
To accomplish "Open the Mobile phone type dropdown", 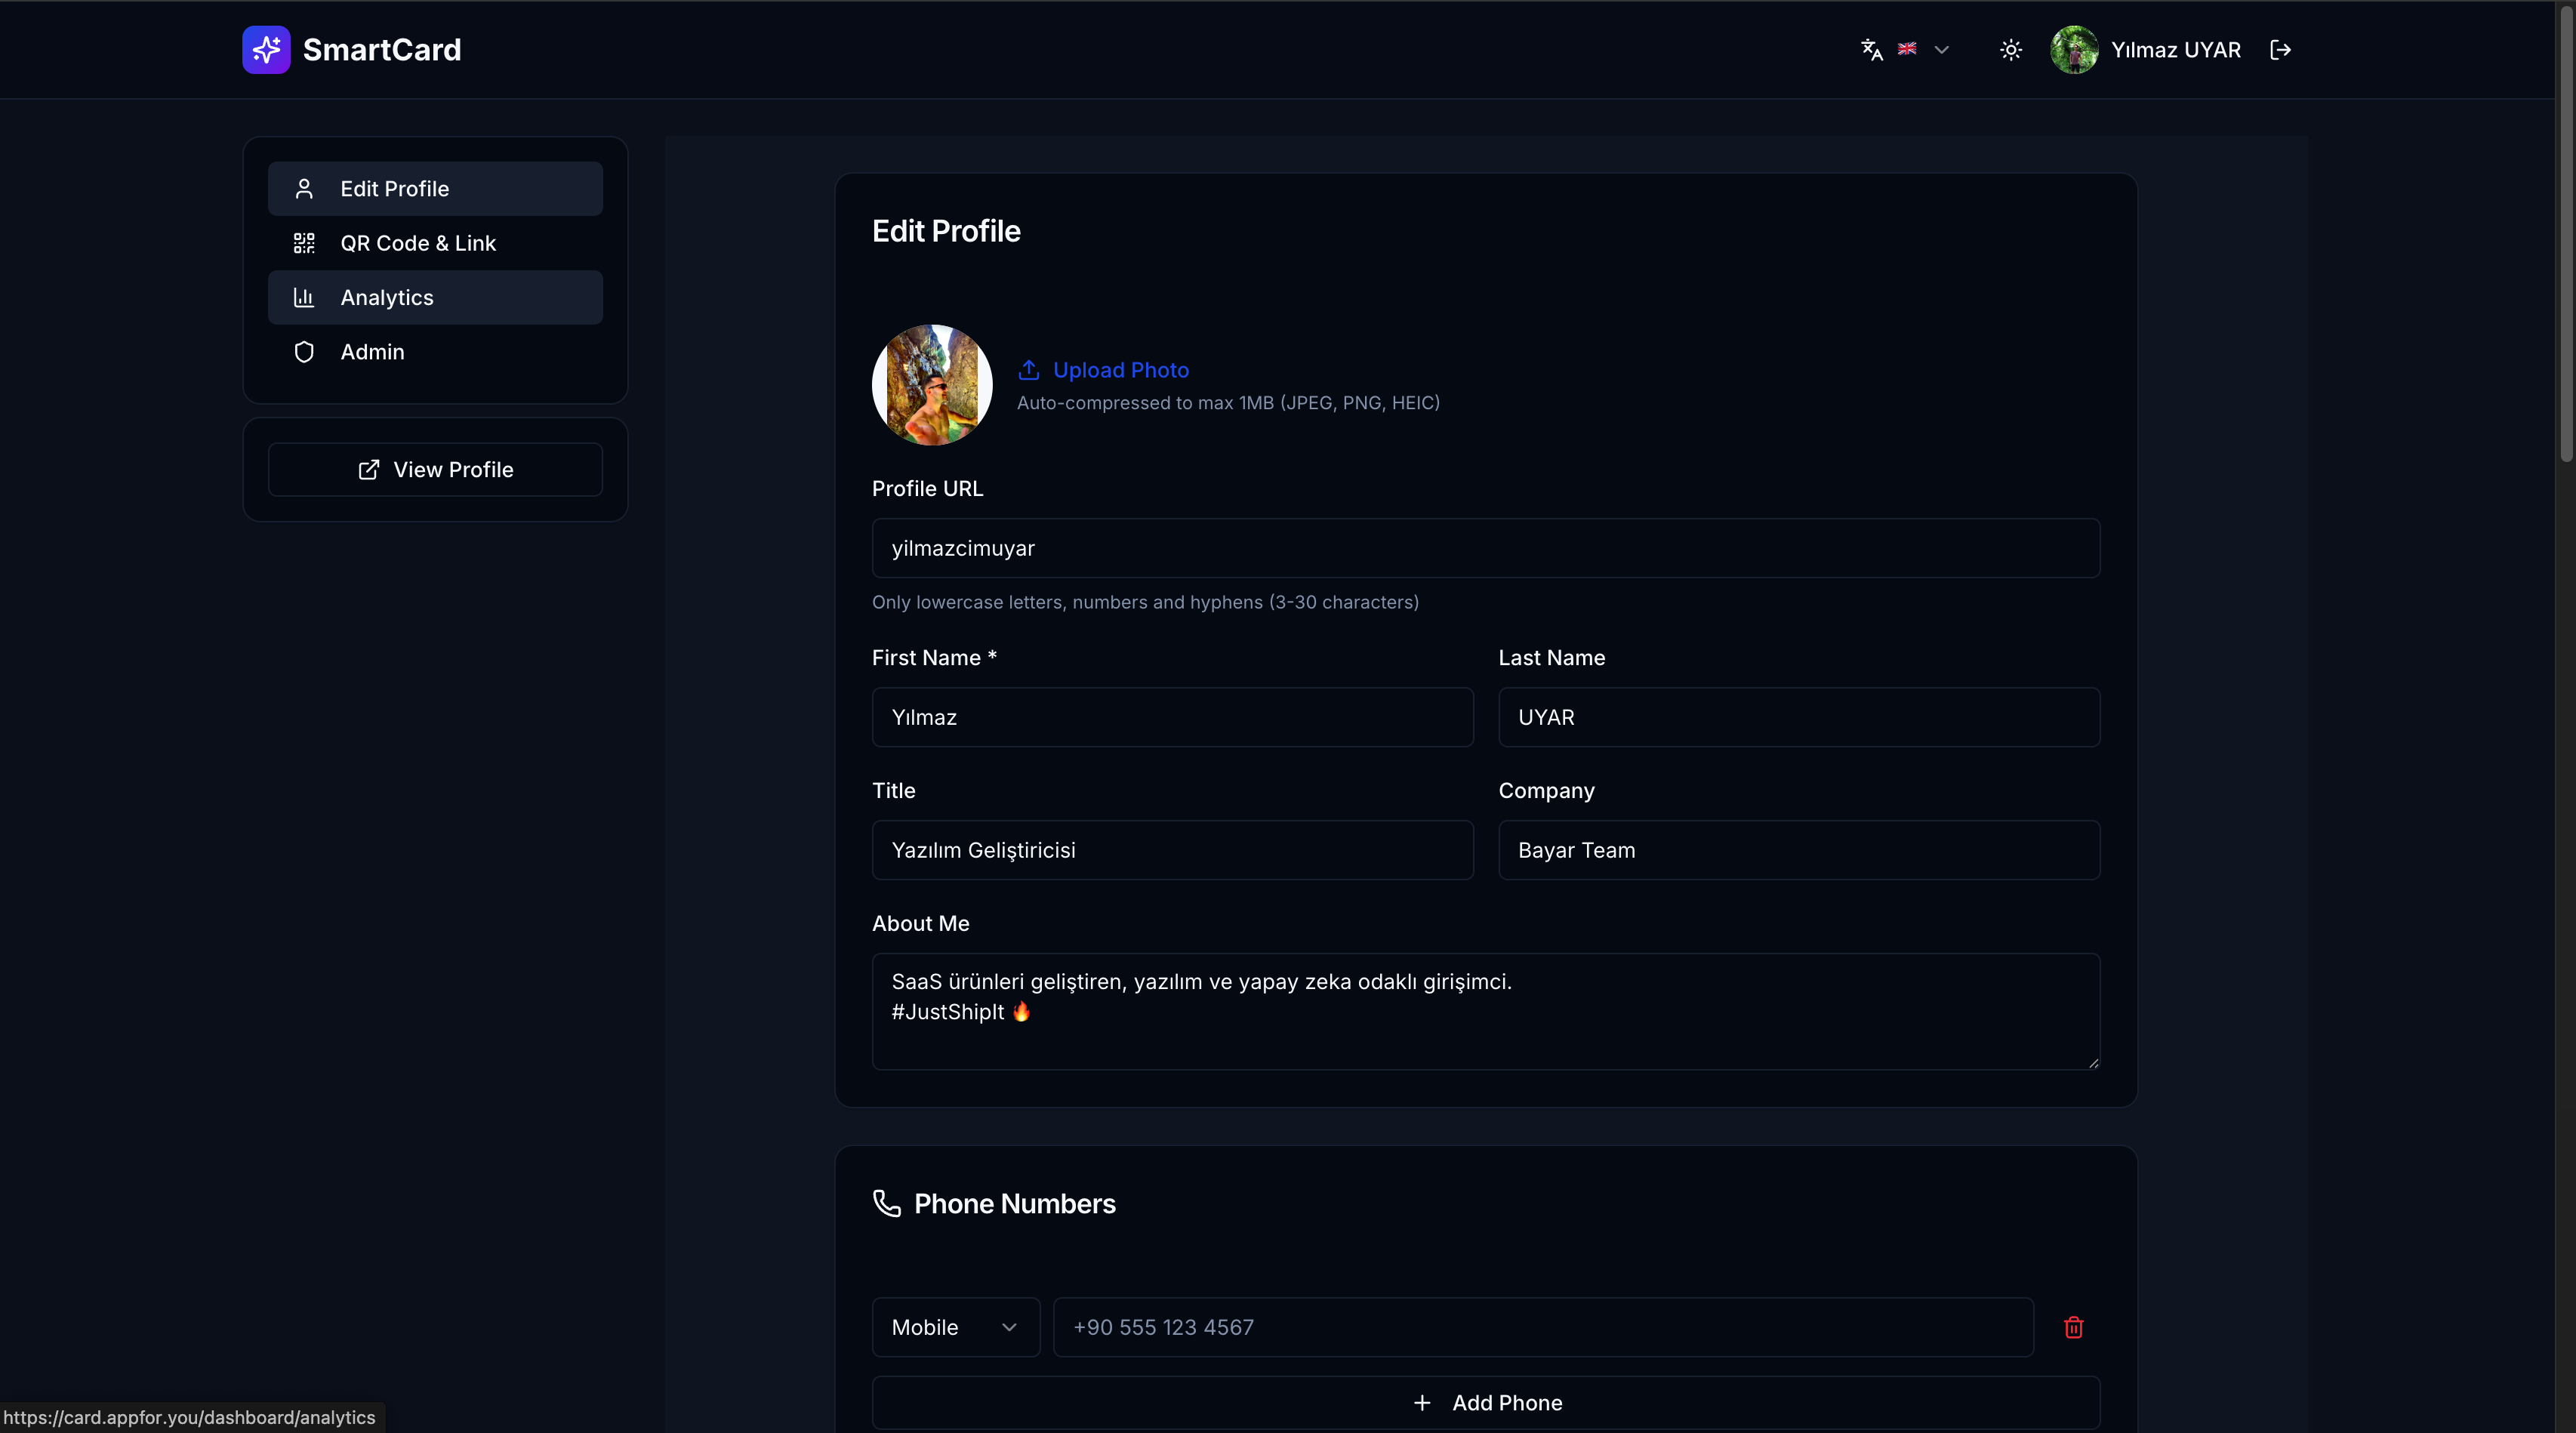I will tap(954, 1327).
